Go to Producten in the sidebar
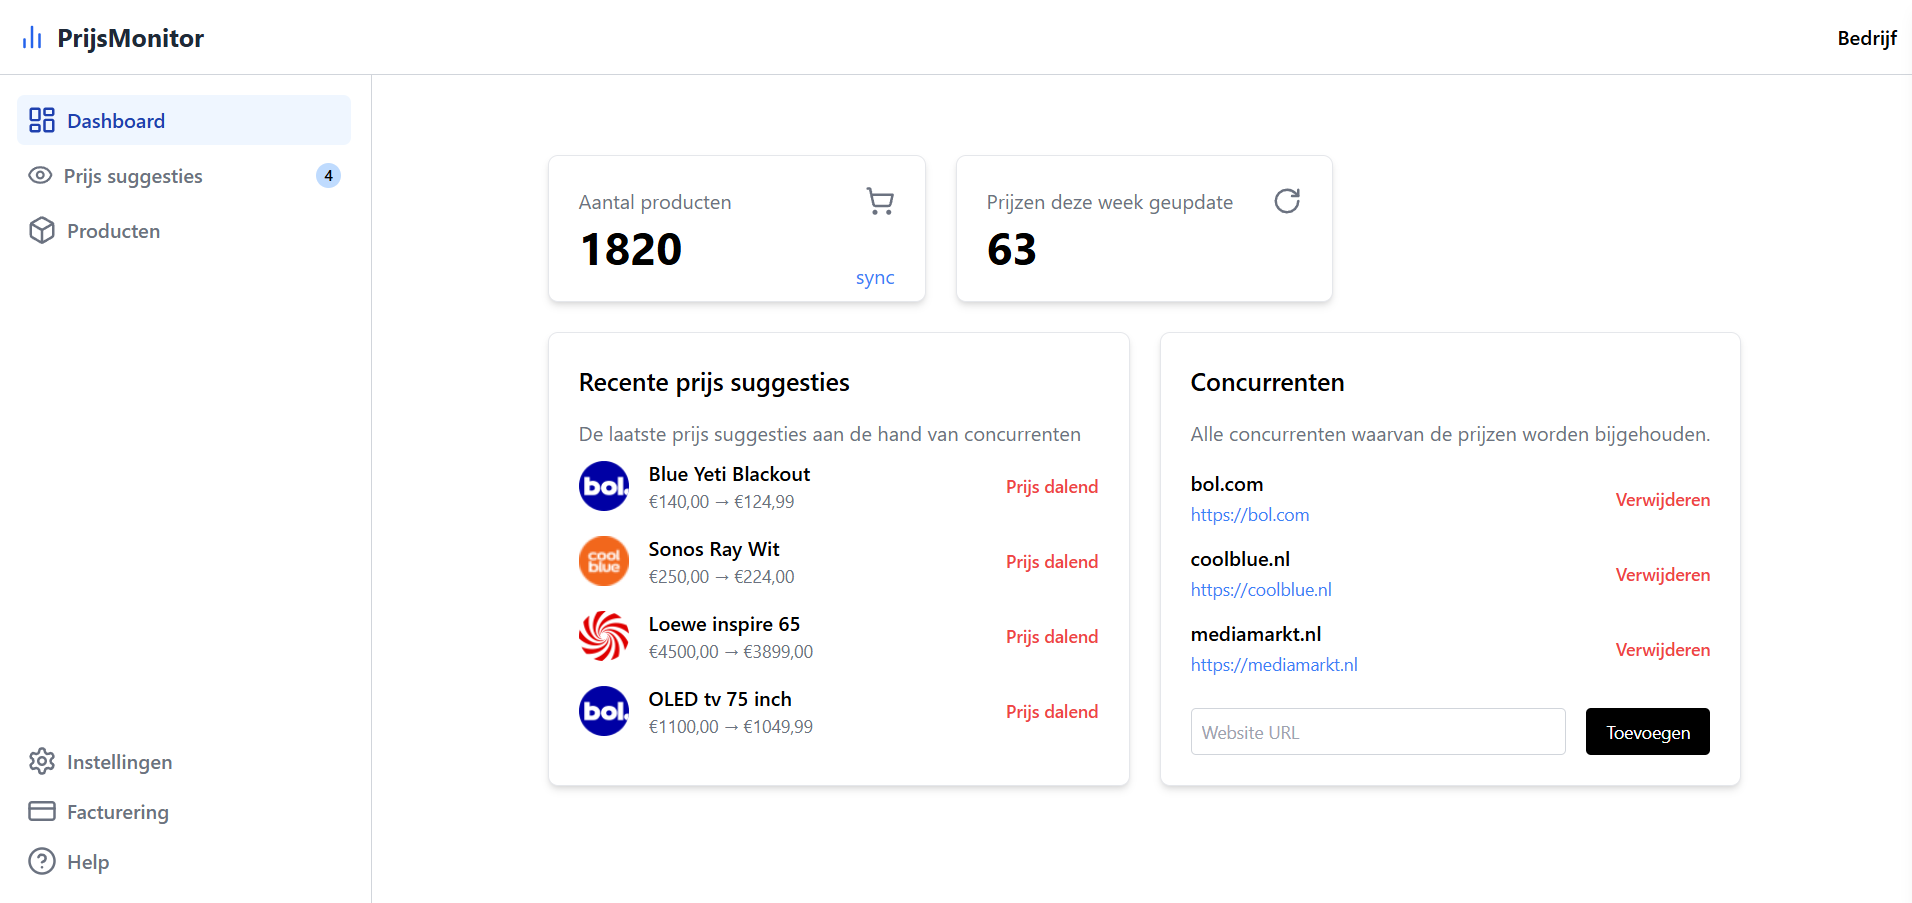This screenshot has height=903, width=1912. [x=113, y=231]
